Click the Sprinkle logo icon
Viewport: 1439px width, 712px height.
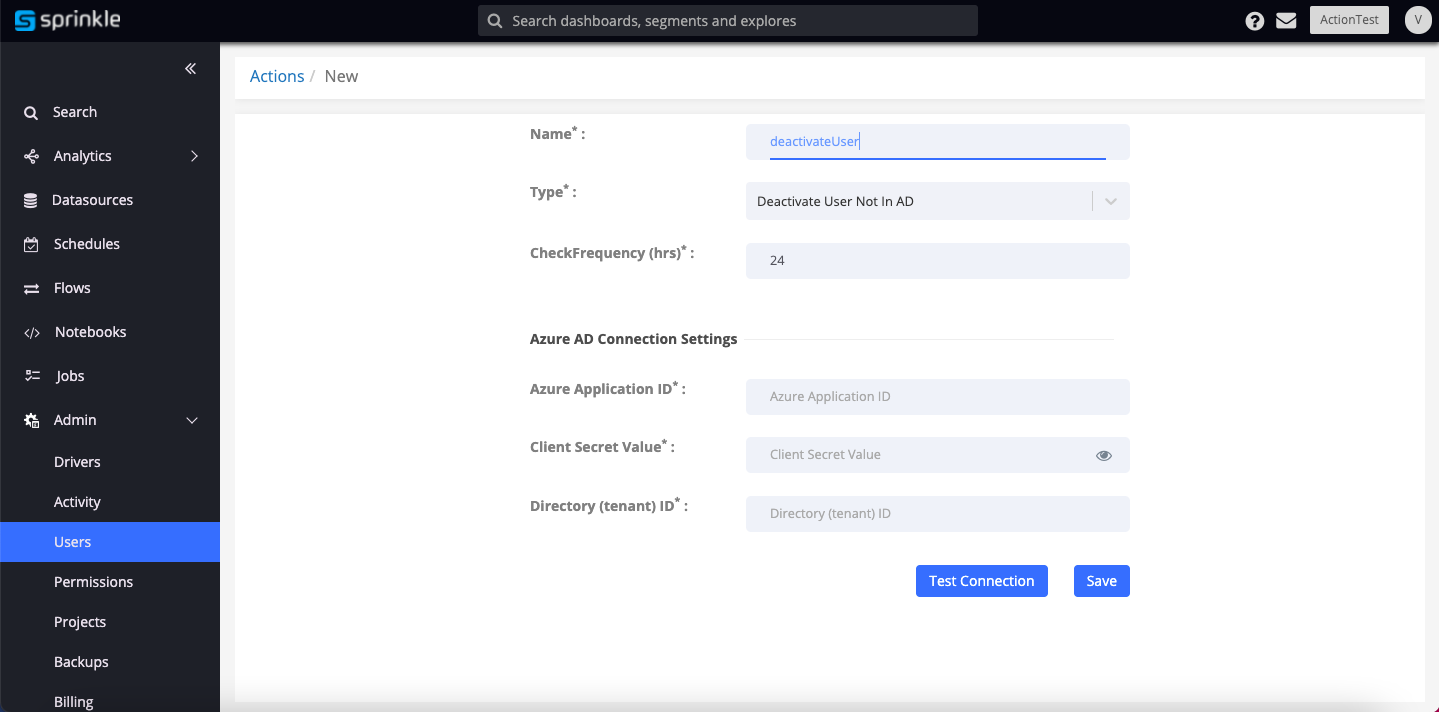[25, 21]
